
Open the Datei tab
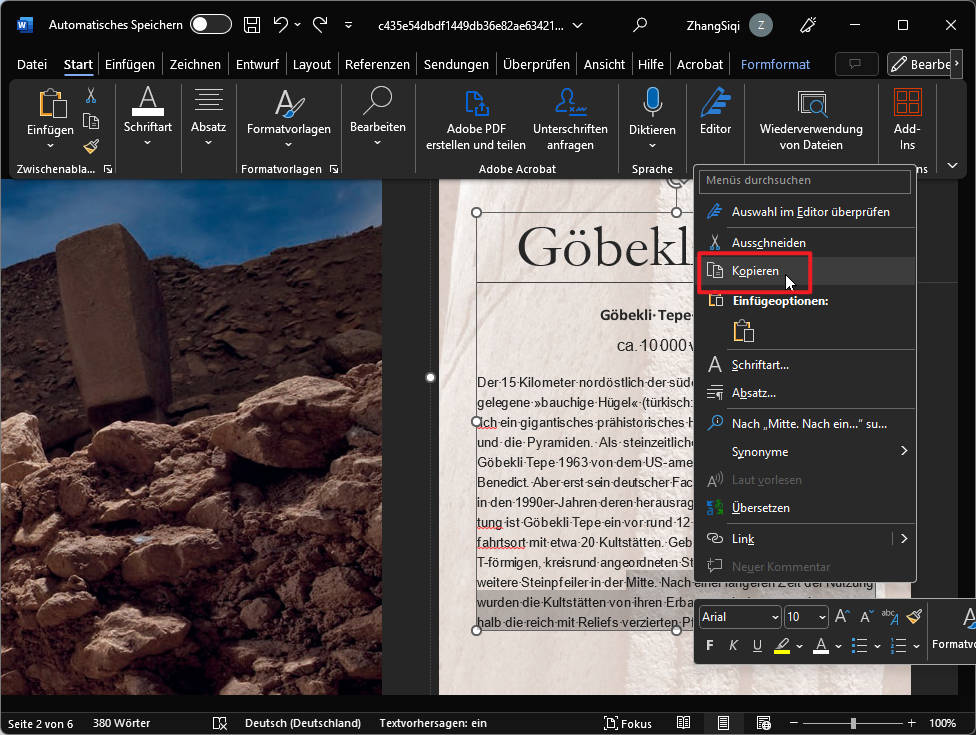point(32,65)
